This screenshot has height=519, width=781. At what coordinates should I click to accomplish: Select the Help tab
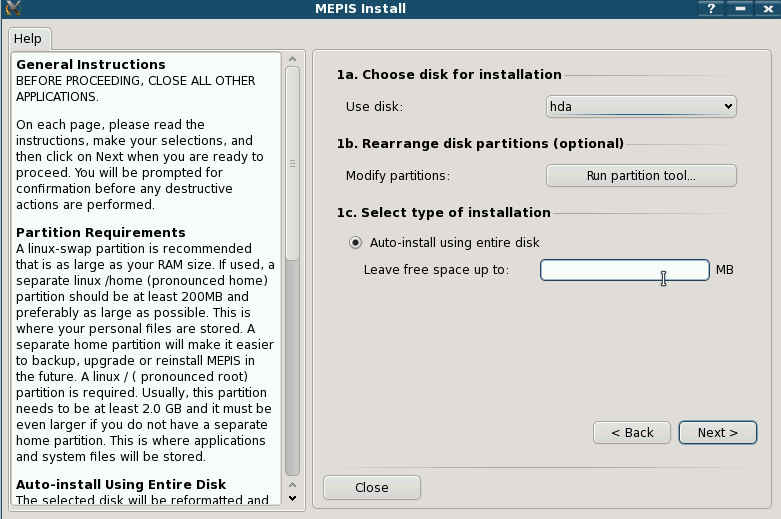tap(28, 38)
